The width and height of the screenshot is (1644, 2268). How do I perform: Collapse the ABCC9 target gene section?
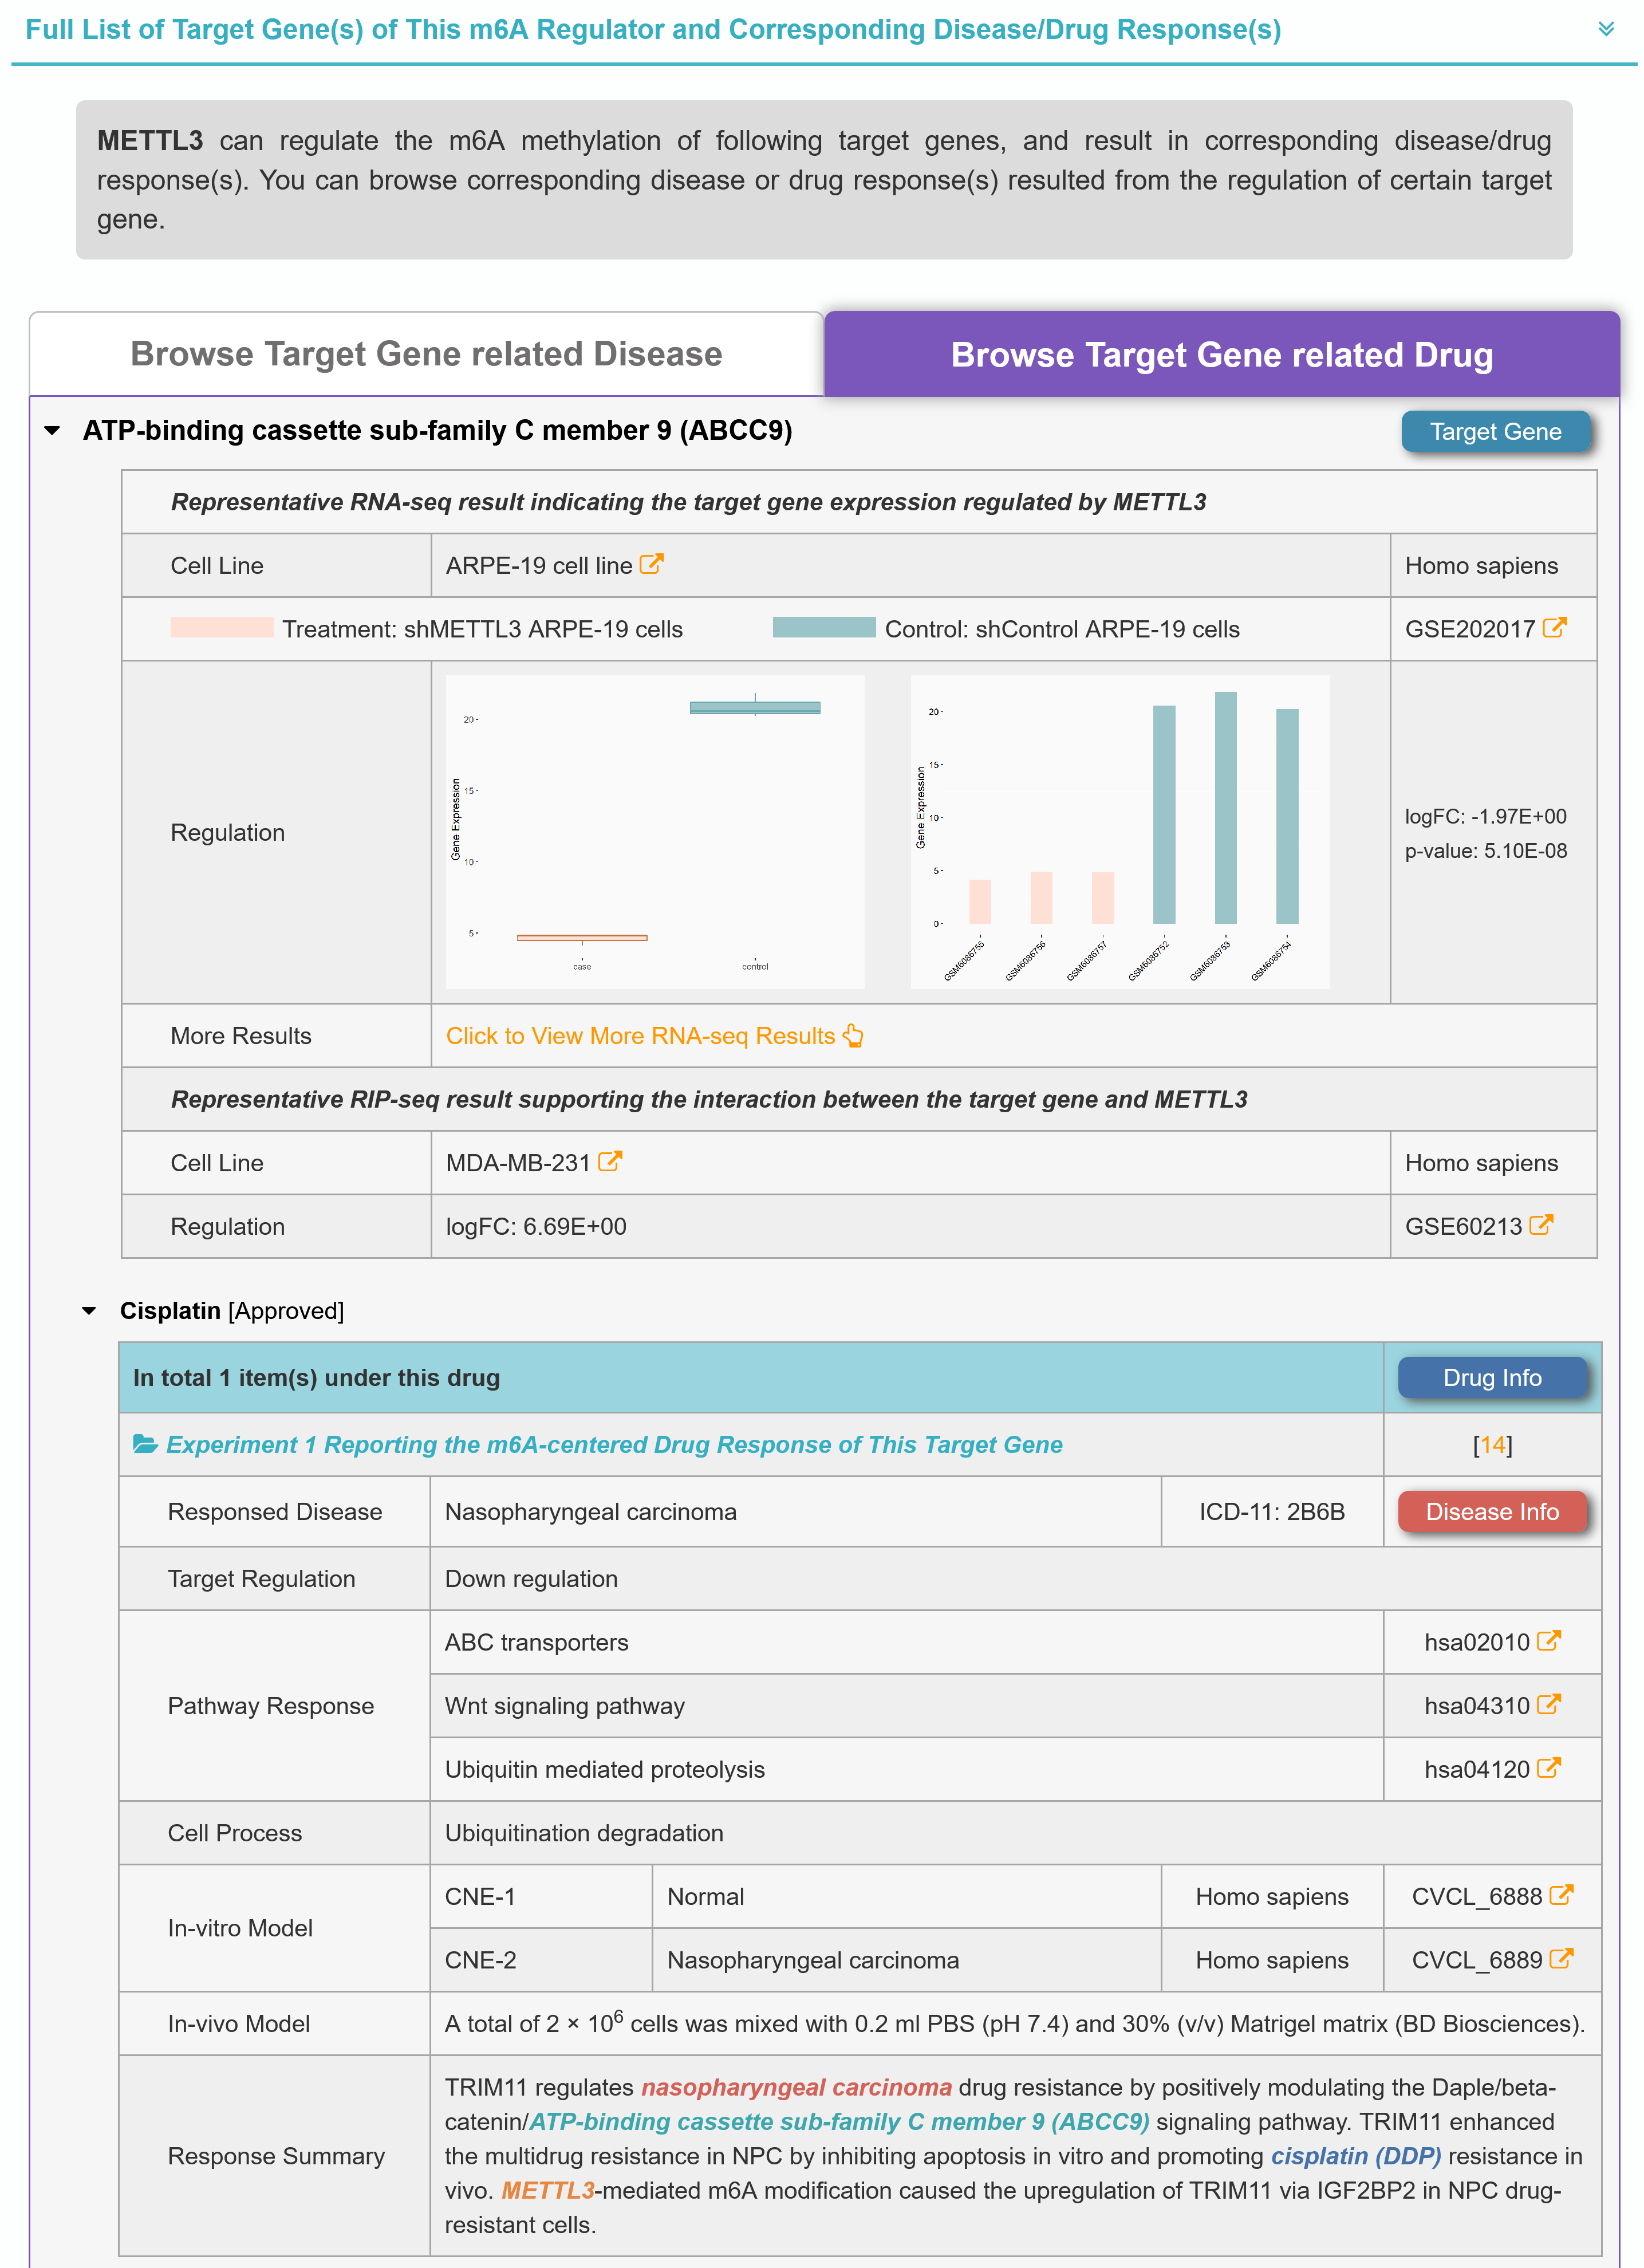(53, 431)
